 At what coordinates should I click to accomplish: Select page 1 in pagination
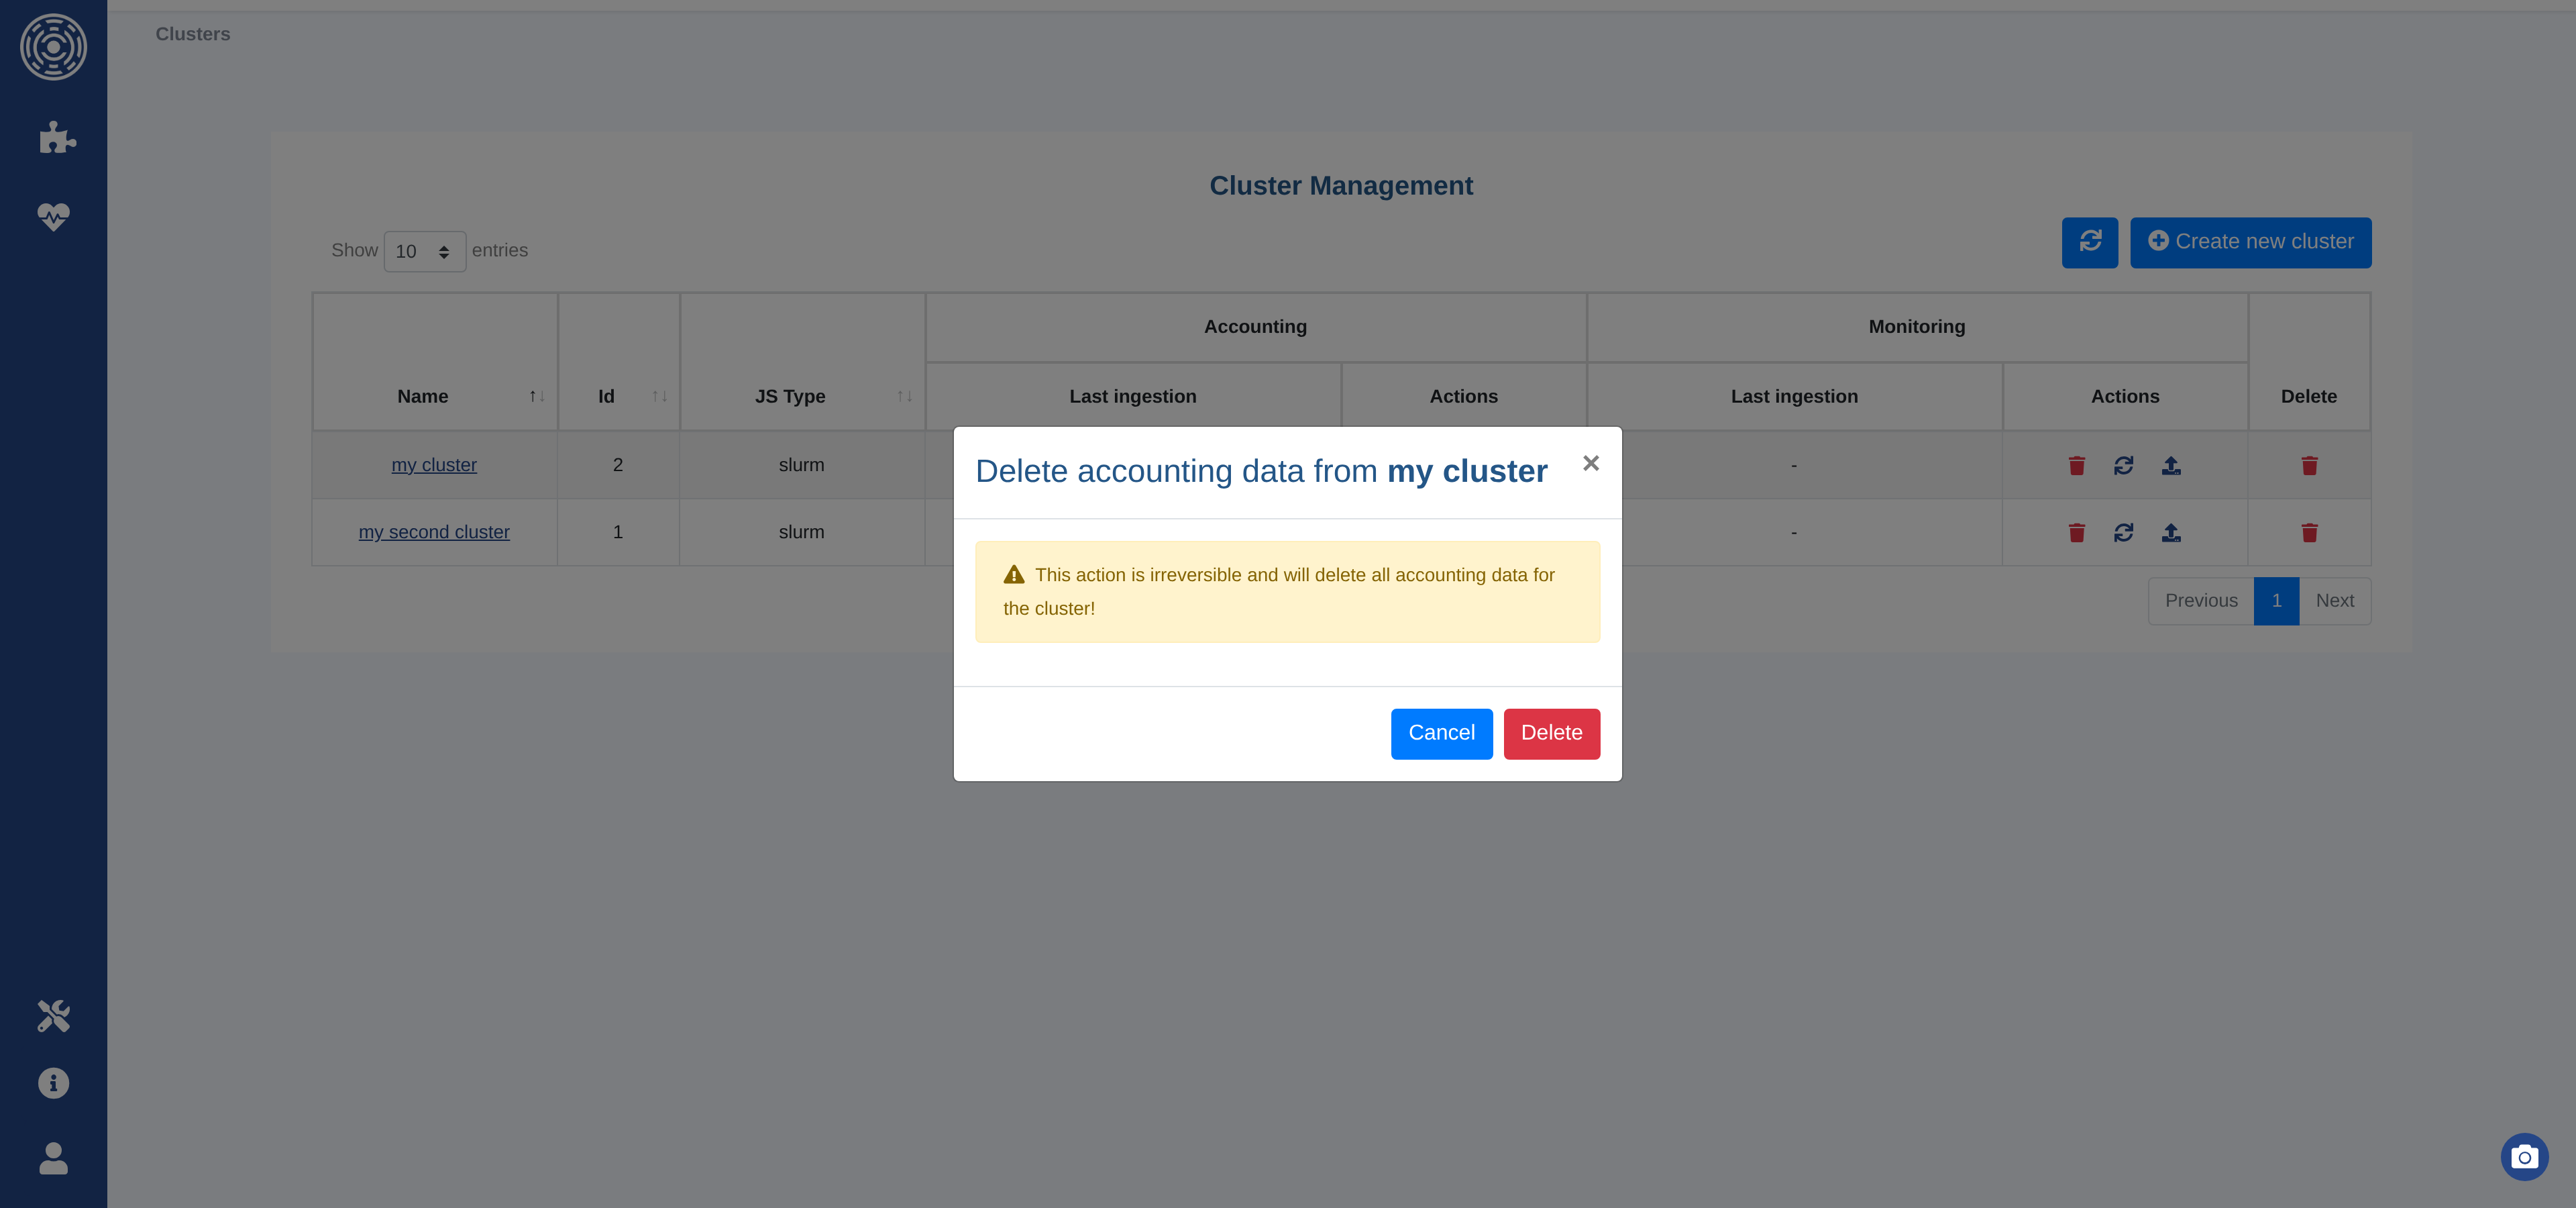pos(2276,601)
